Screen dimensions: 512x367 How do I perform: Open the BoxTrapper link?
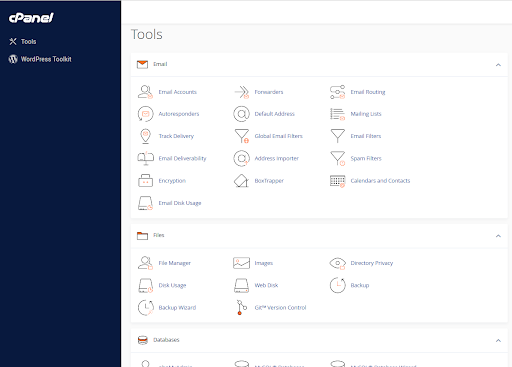click(269, 181)
